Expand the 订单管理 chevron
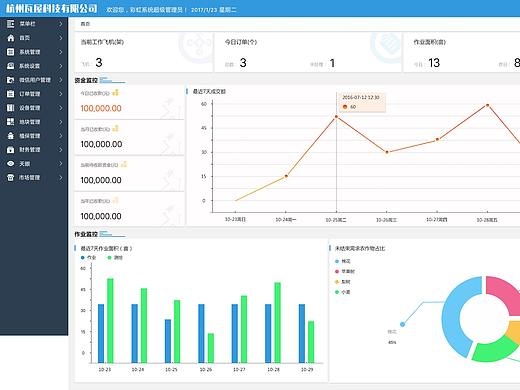The height and width of the screenshot is (390, 520). coord(60,94)
